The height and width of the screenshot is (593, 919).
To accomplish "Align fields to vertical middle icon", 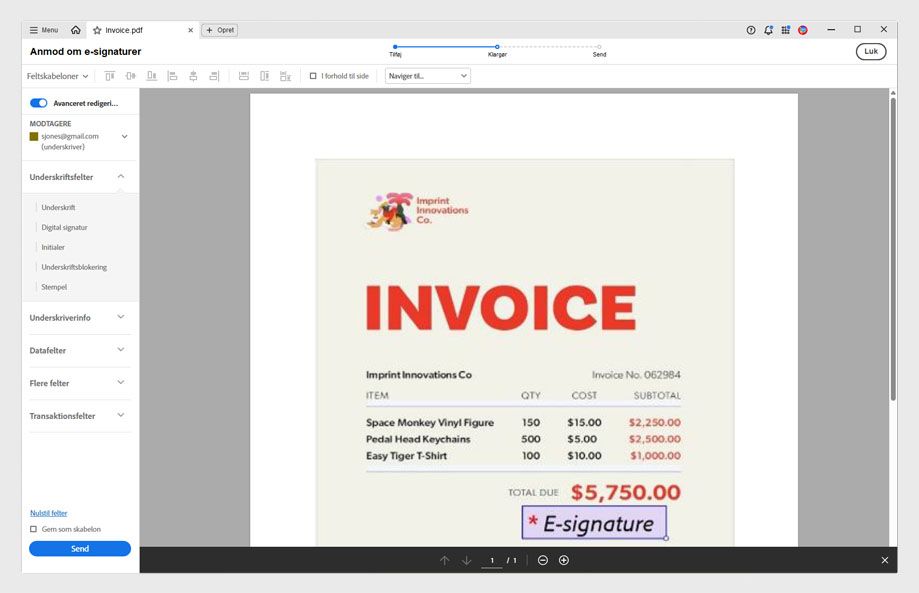I will click(x=131, y=76).
